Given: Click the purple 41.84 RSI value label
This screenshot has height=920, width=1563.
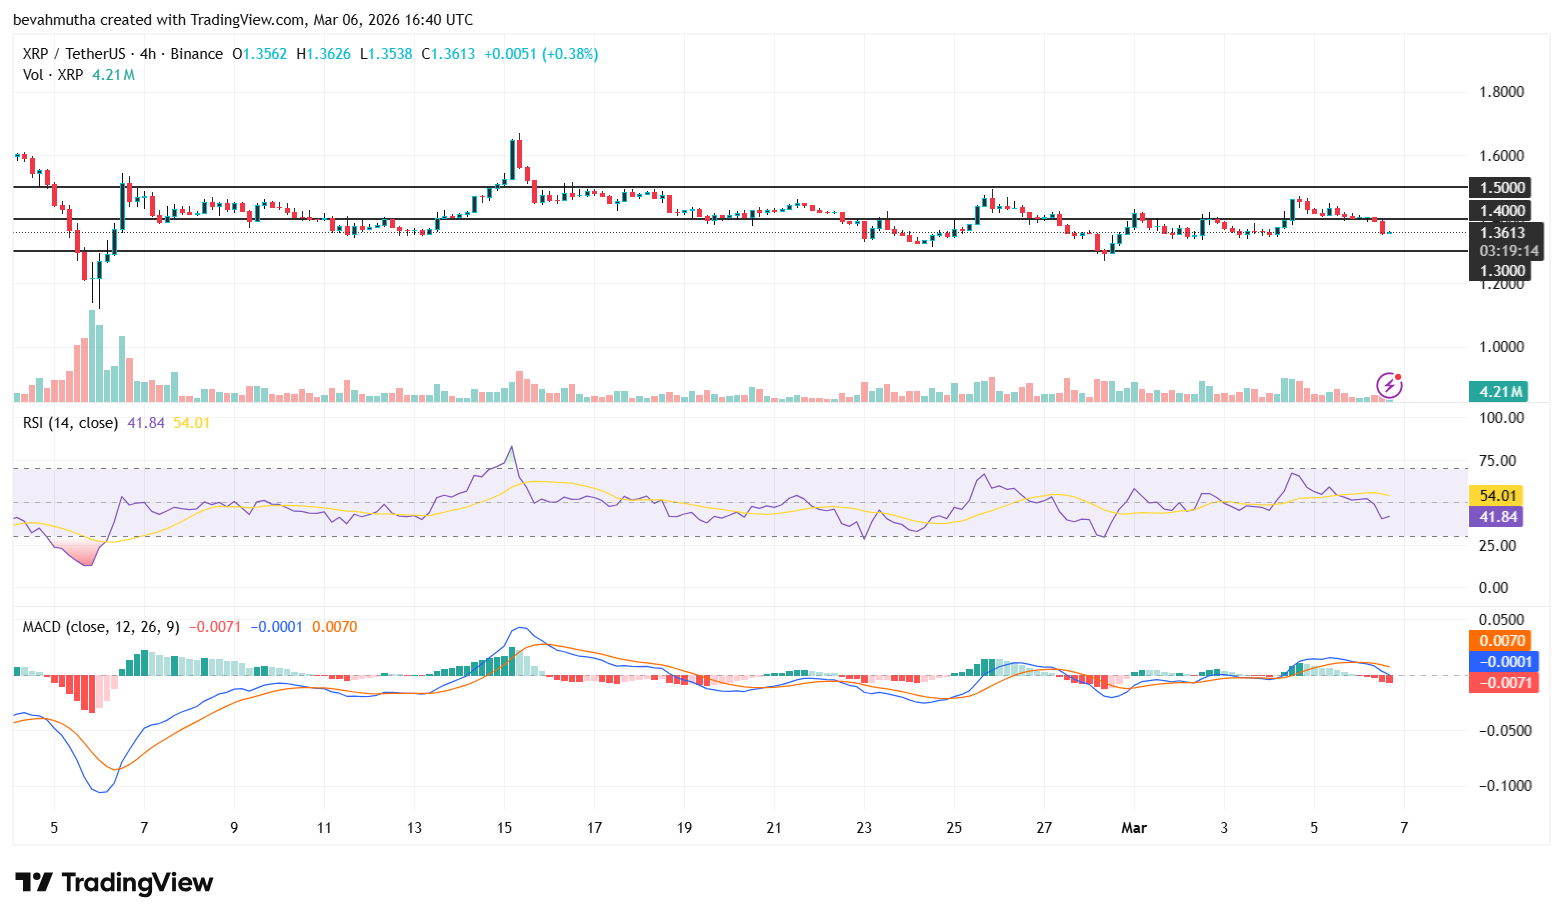Looking at the screenshot, I should click(x=1497, y=516).
